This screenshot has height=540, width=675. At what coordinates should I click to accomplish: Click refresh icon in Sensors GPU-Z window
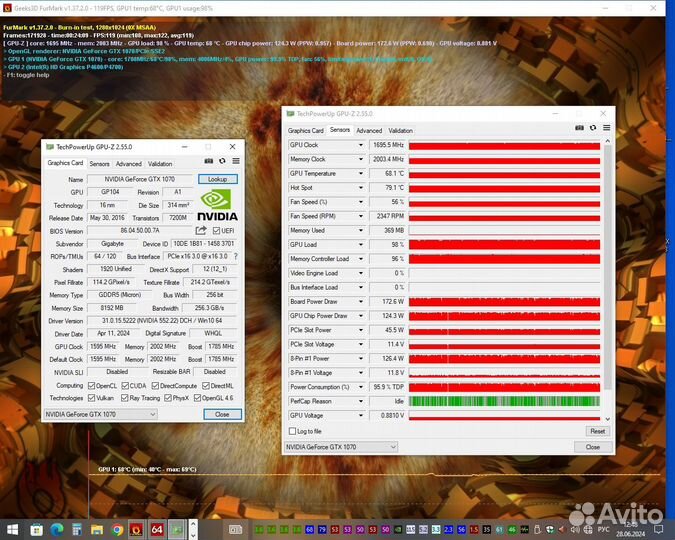point(593,128)
